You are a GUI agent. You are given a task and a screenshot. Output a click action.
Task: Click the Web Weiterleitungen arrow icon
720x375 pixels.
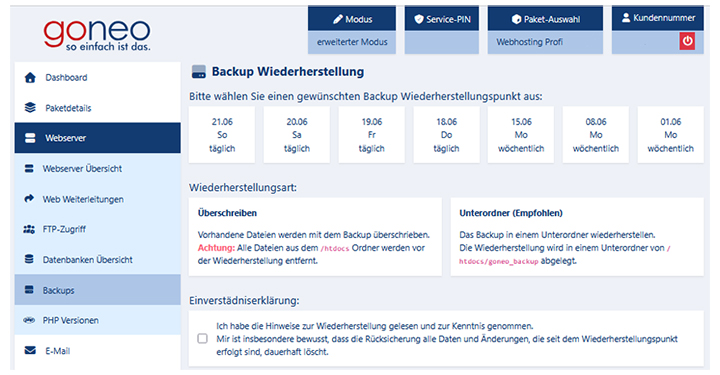pos(29,199)
